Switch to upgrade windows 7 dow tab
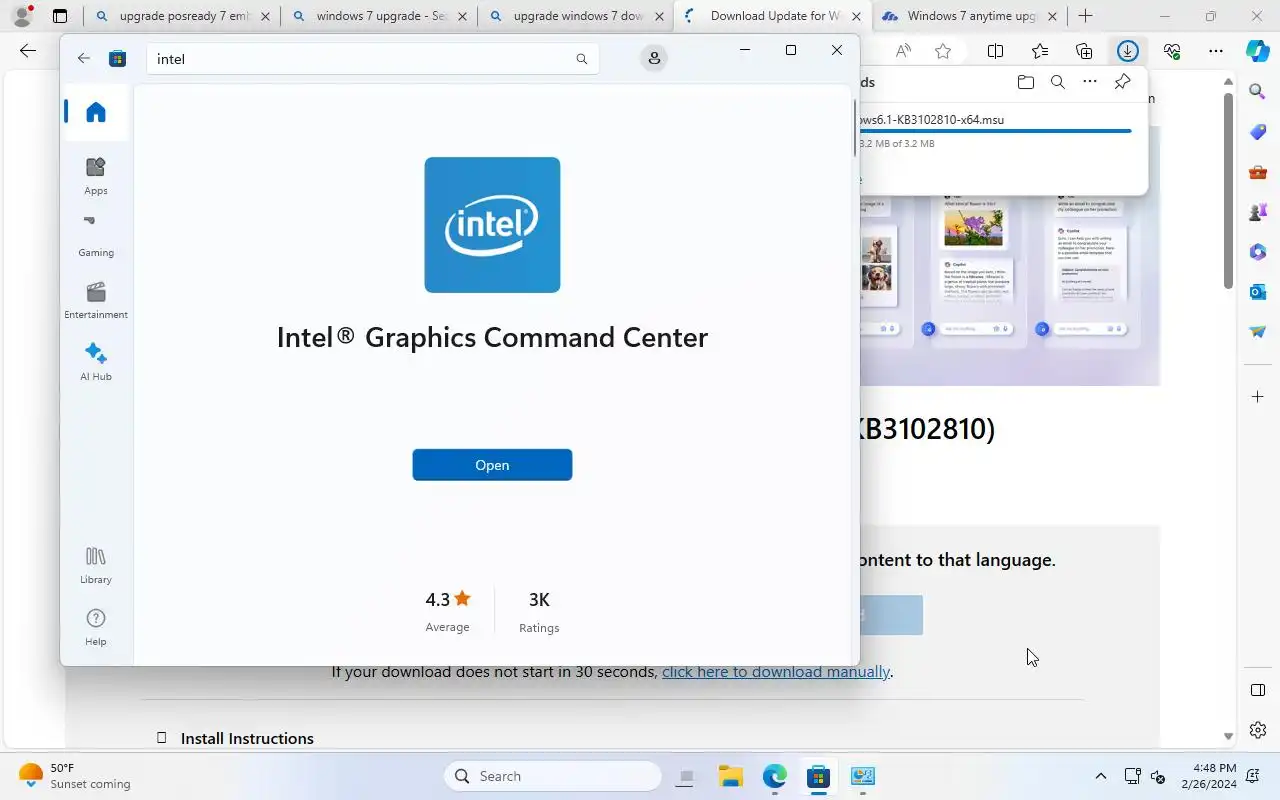This screenshot has width=1280, height=800. (x=578, y=16)
